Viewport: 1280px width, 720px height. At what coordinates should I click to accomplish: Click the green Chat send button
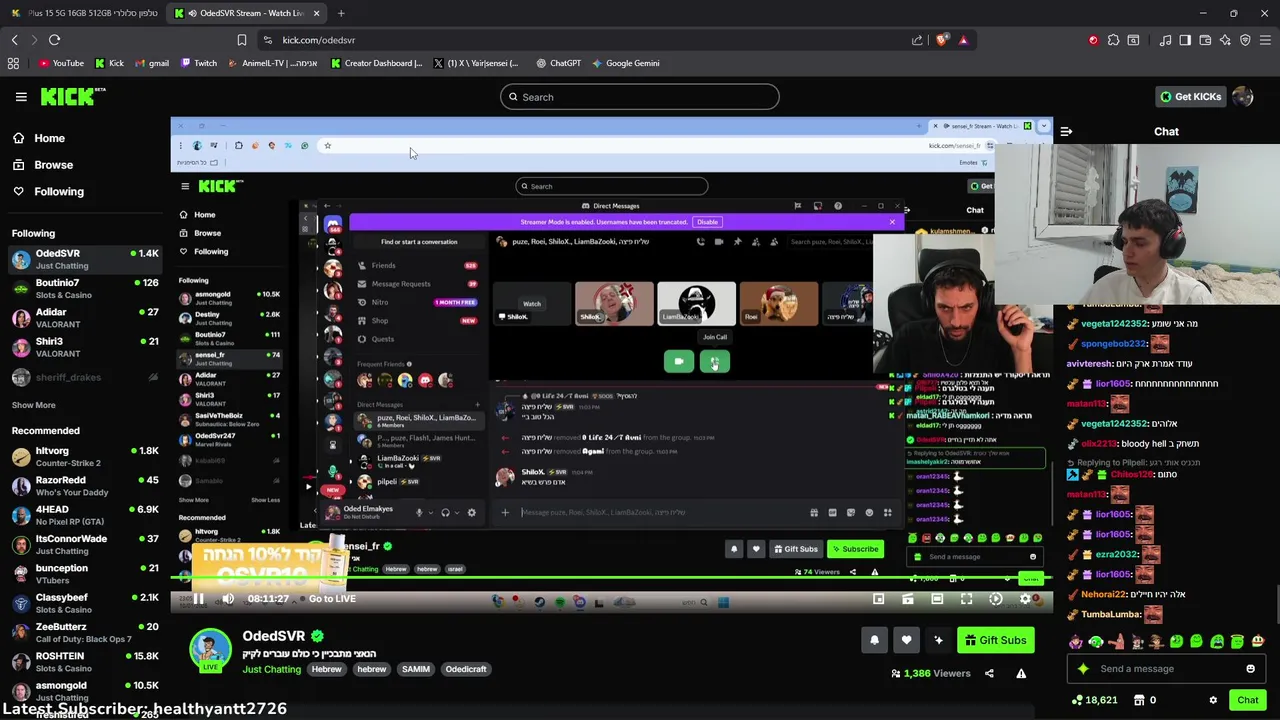tap(1247, 700)
